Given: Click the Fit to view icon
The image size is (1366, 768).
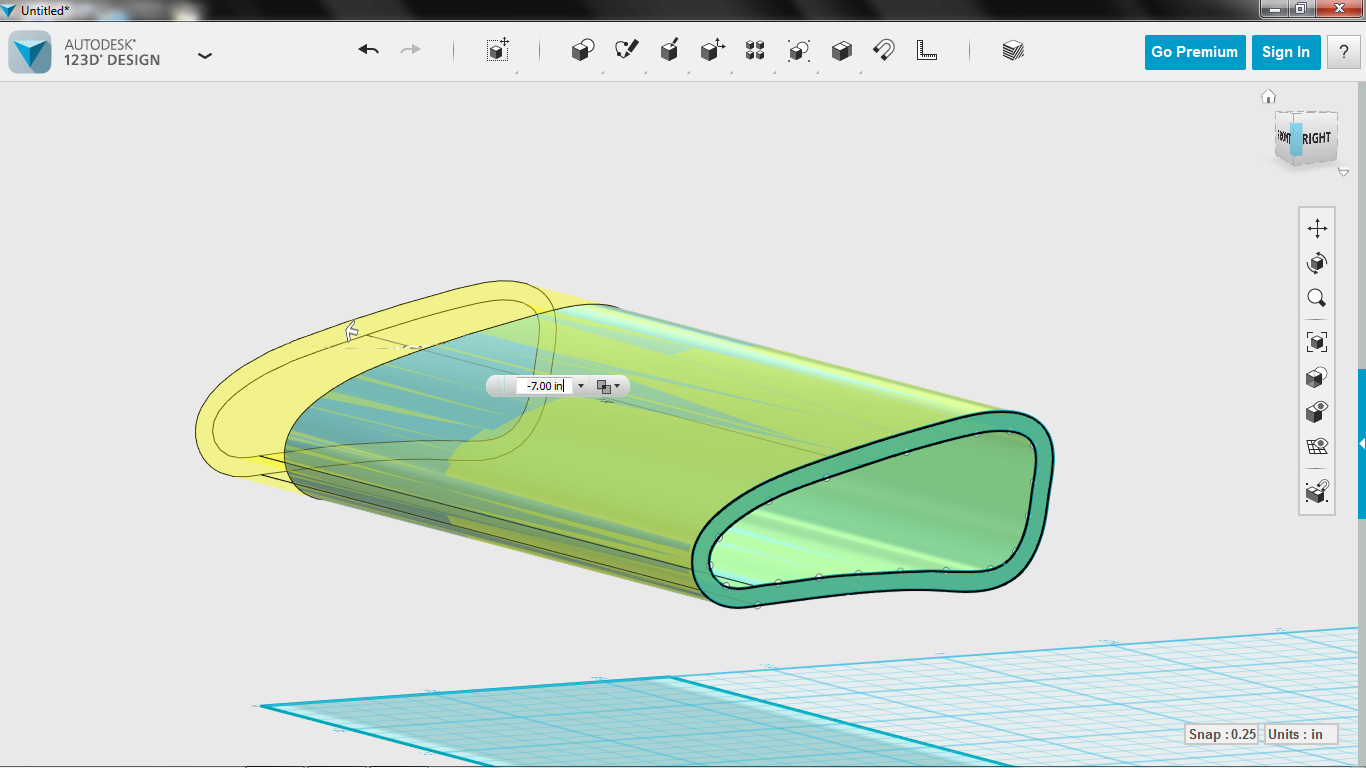Looking at the screenshot, I should (1317, 342).
